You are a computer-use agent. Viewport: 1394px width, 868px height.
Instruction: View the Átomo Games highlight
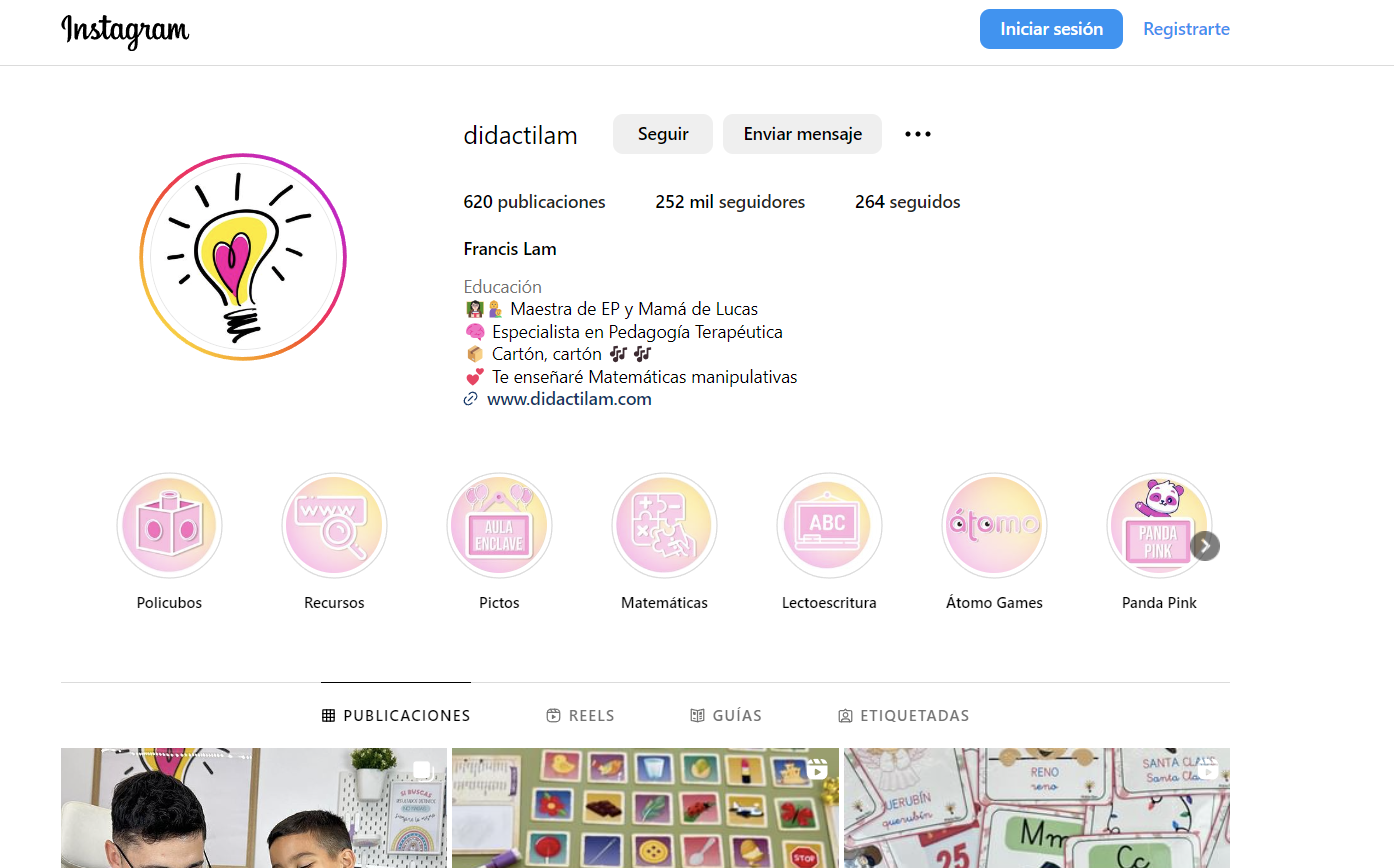coord(994,526)
